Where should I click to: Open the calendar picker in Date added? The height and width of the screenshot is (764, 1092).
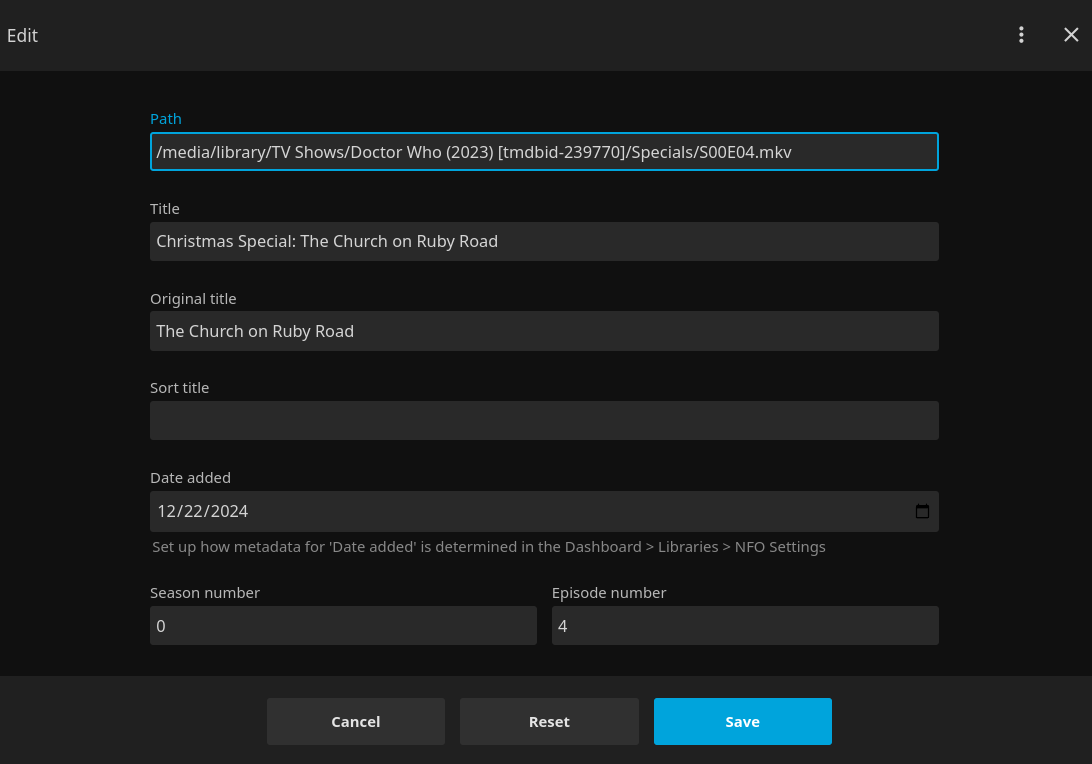(x=922, y=511)
